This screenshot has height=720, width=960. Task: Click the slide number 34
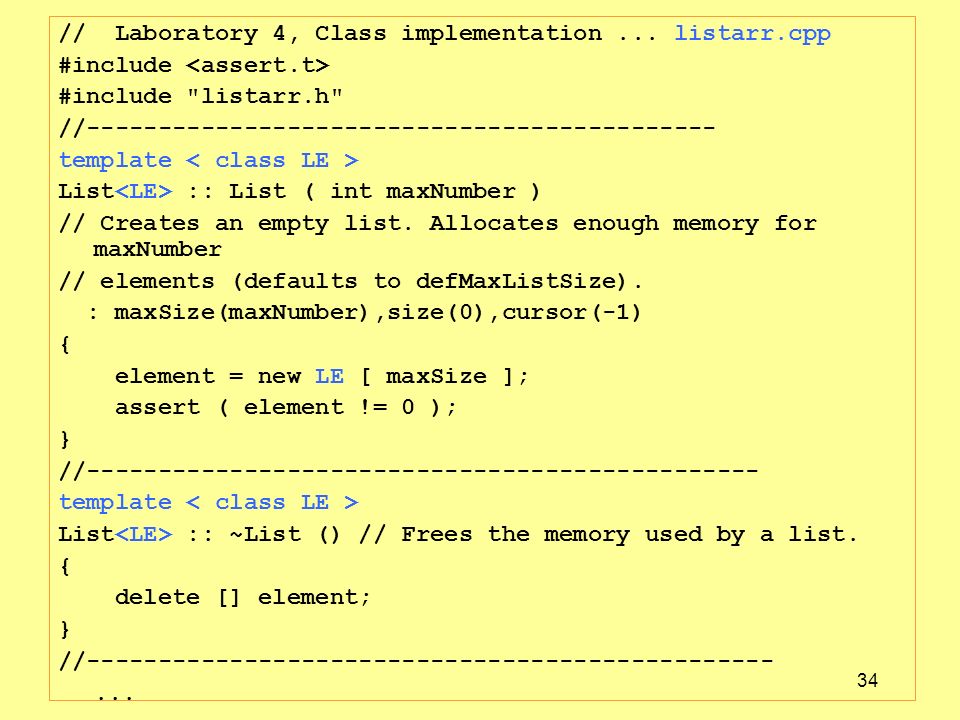coord(867,680)
